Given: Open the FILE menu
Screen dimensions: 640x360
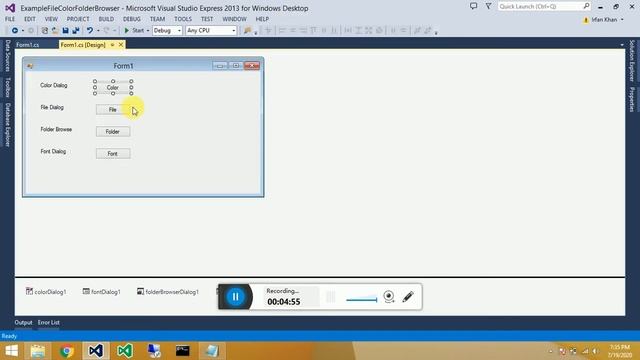Looking at the screenshot, I should pyautogui.click(x=10, y=19).
